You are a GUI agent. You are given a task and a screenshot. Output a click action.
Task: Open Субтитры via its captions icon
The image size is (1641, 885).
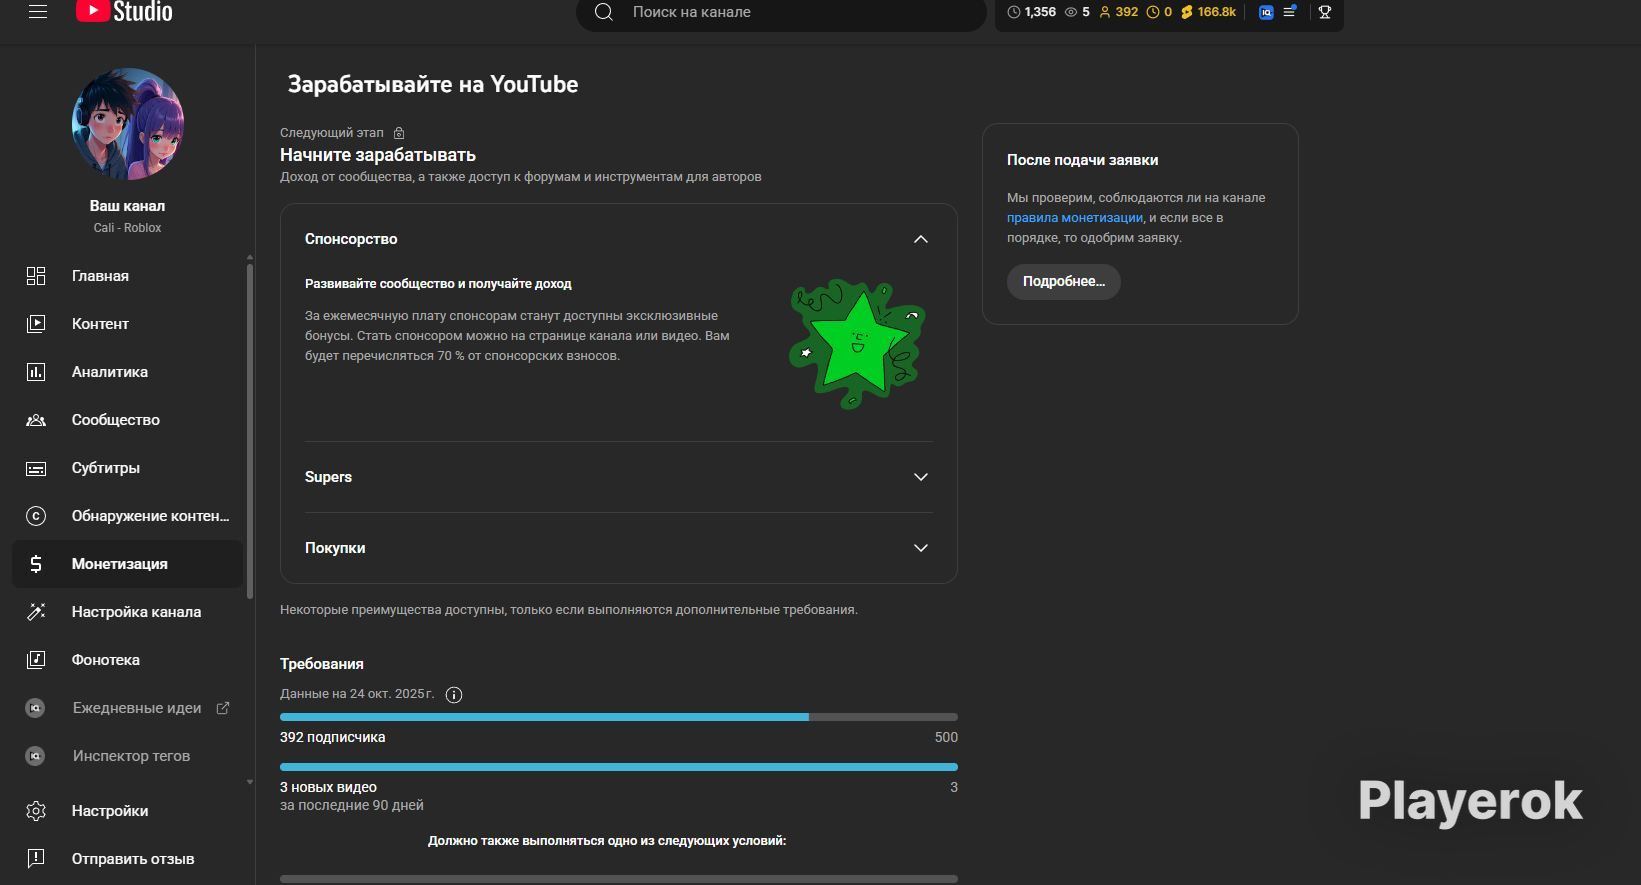click(x=36, y=468)
